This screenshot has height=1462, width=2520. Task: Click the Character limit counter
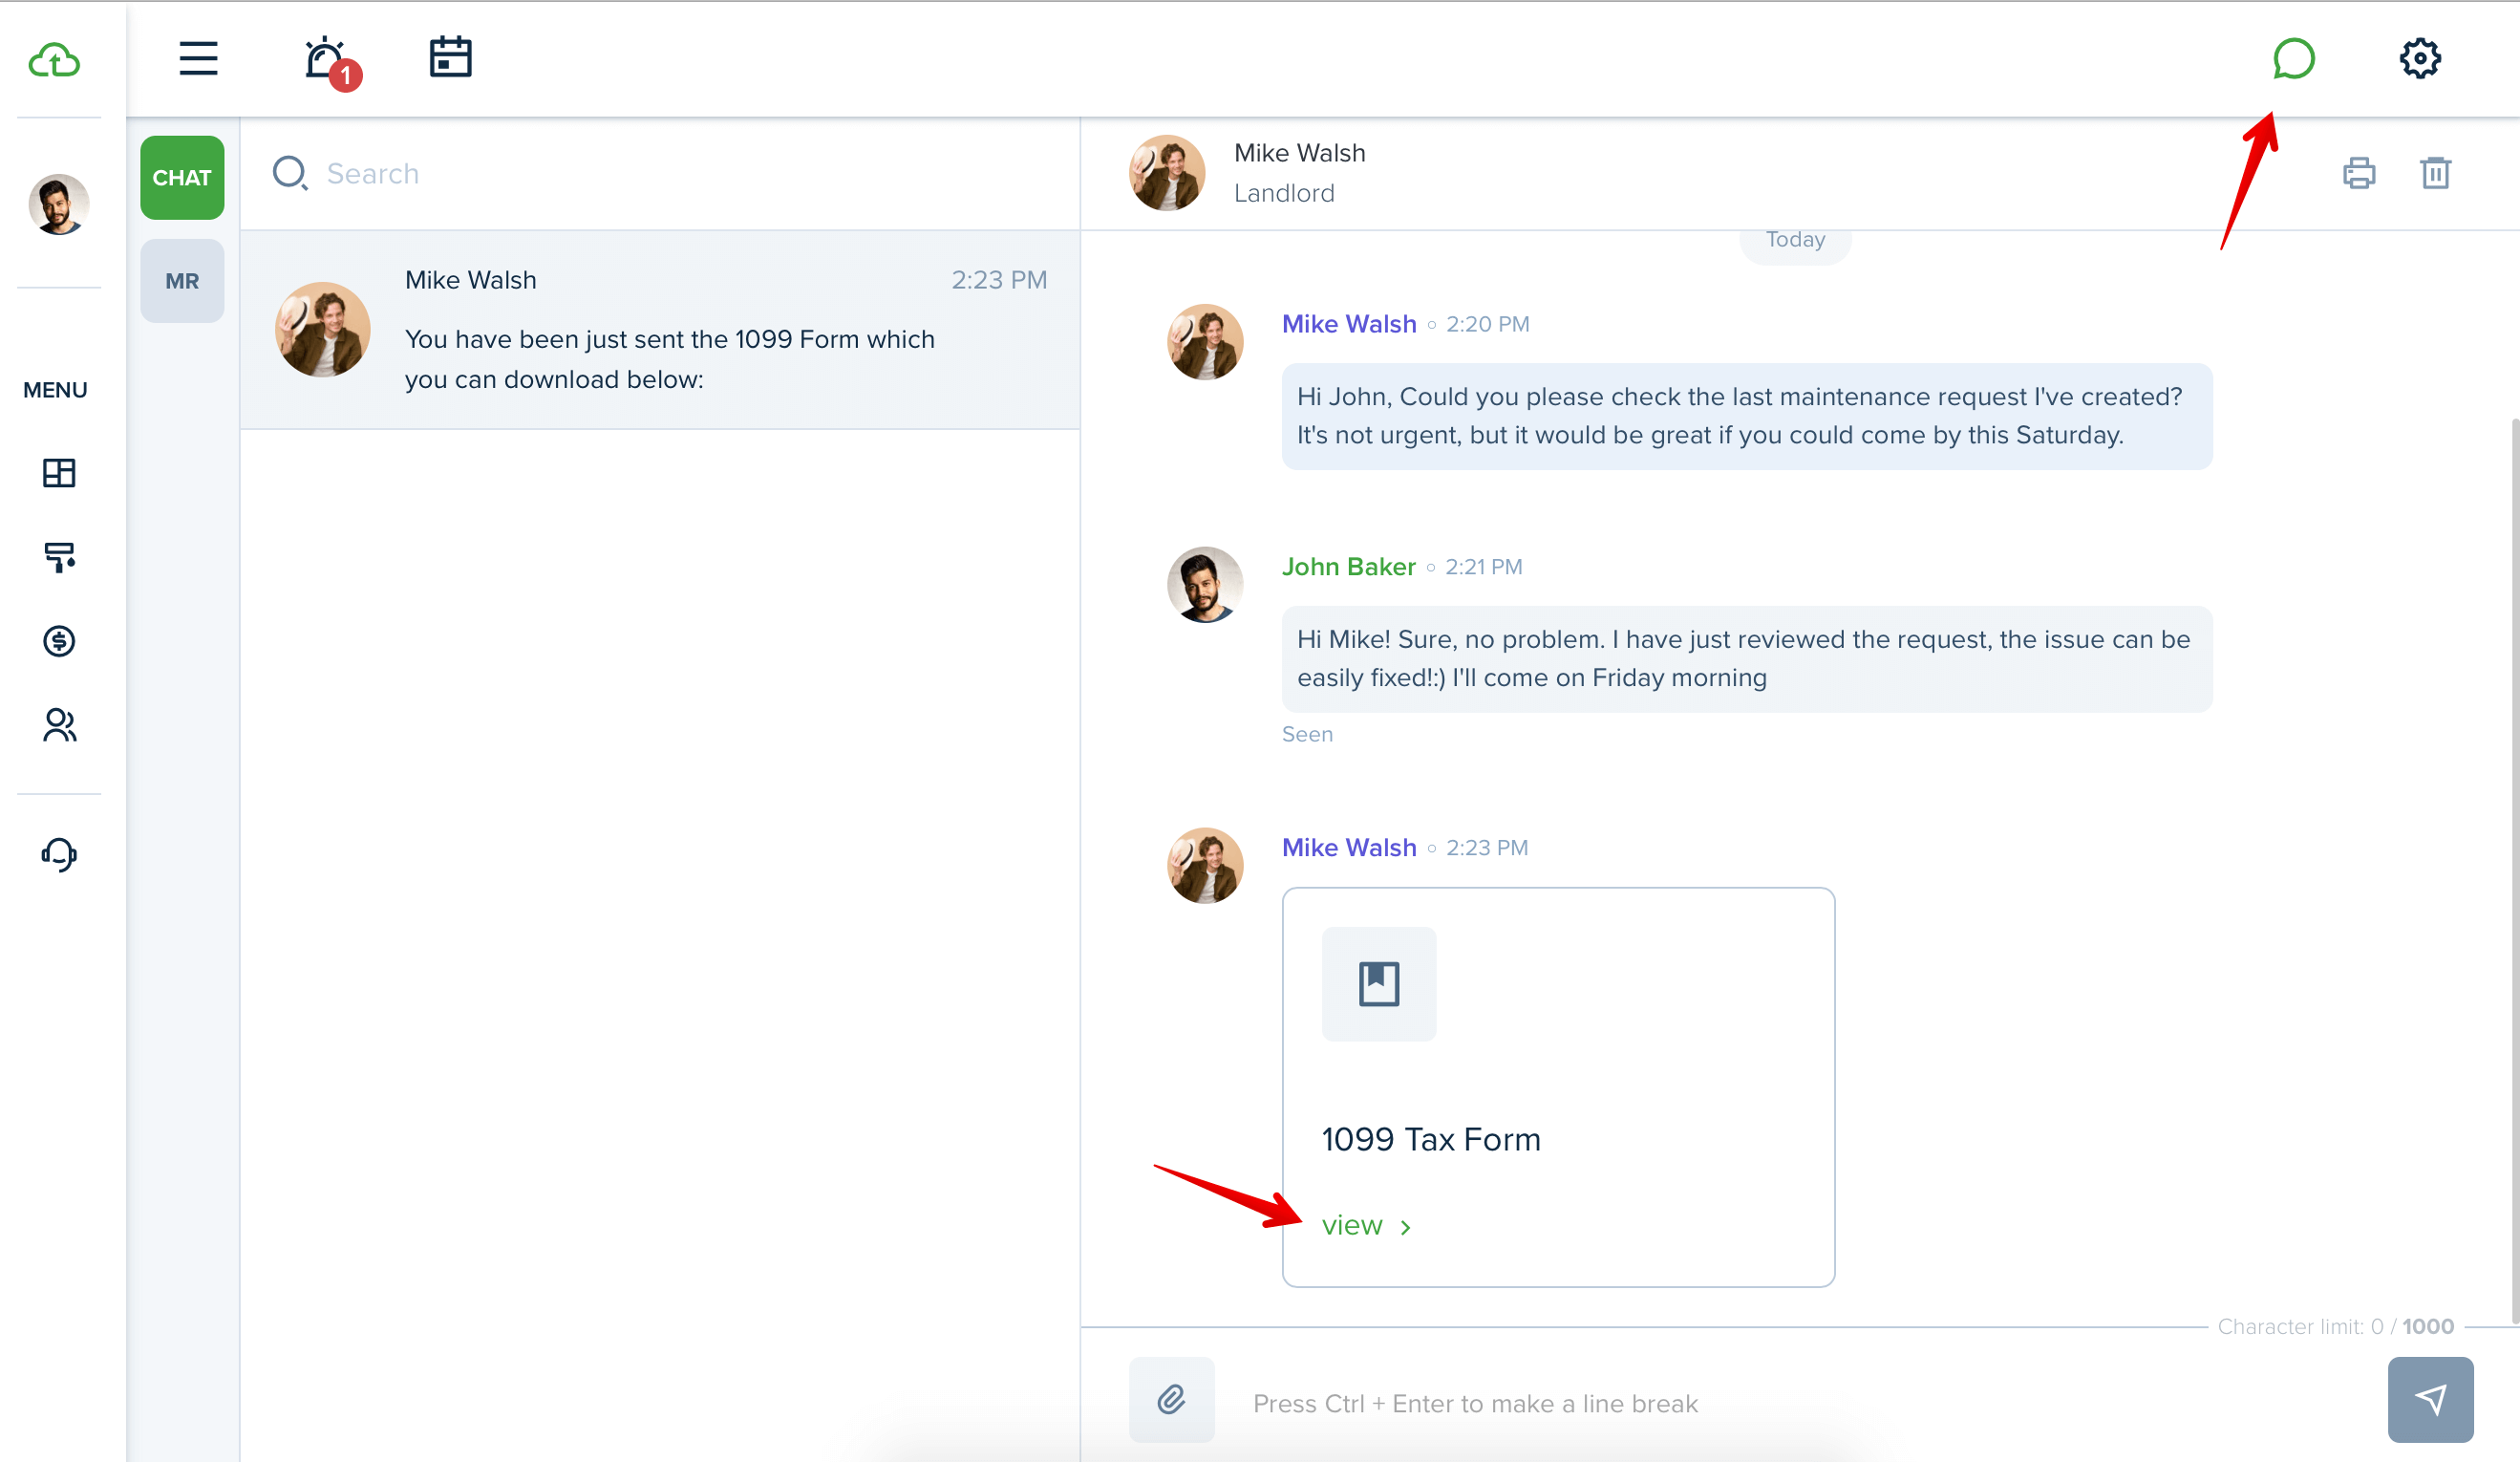click(2335, 1326)
